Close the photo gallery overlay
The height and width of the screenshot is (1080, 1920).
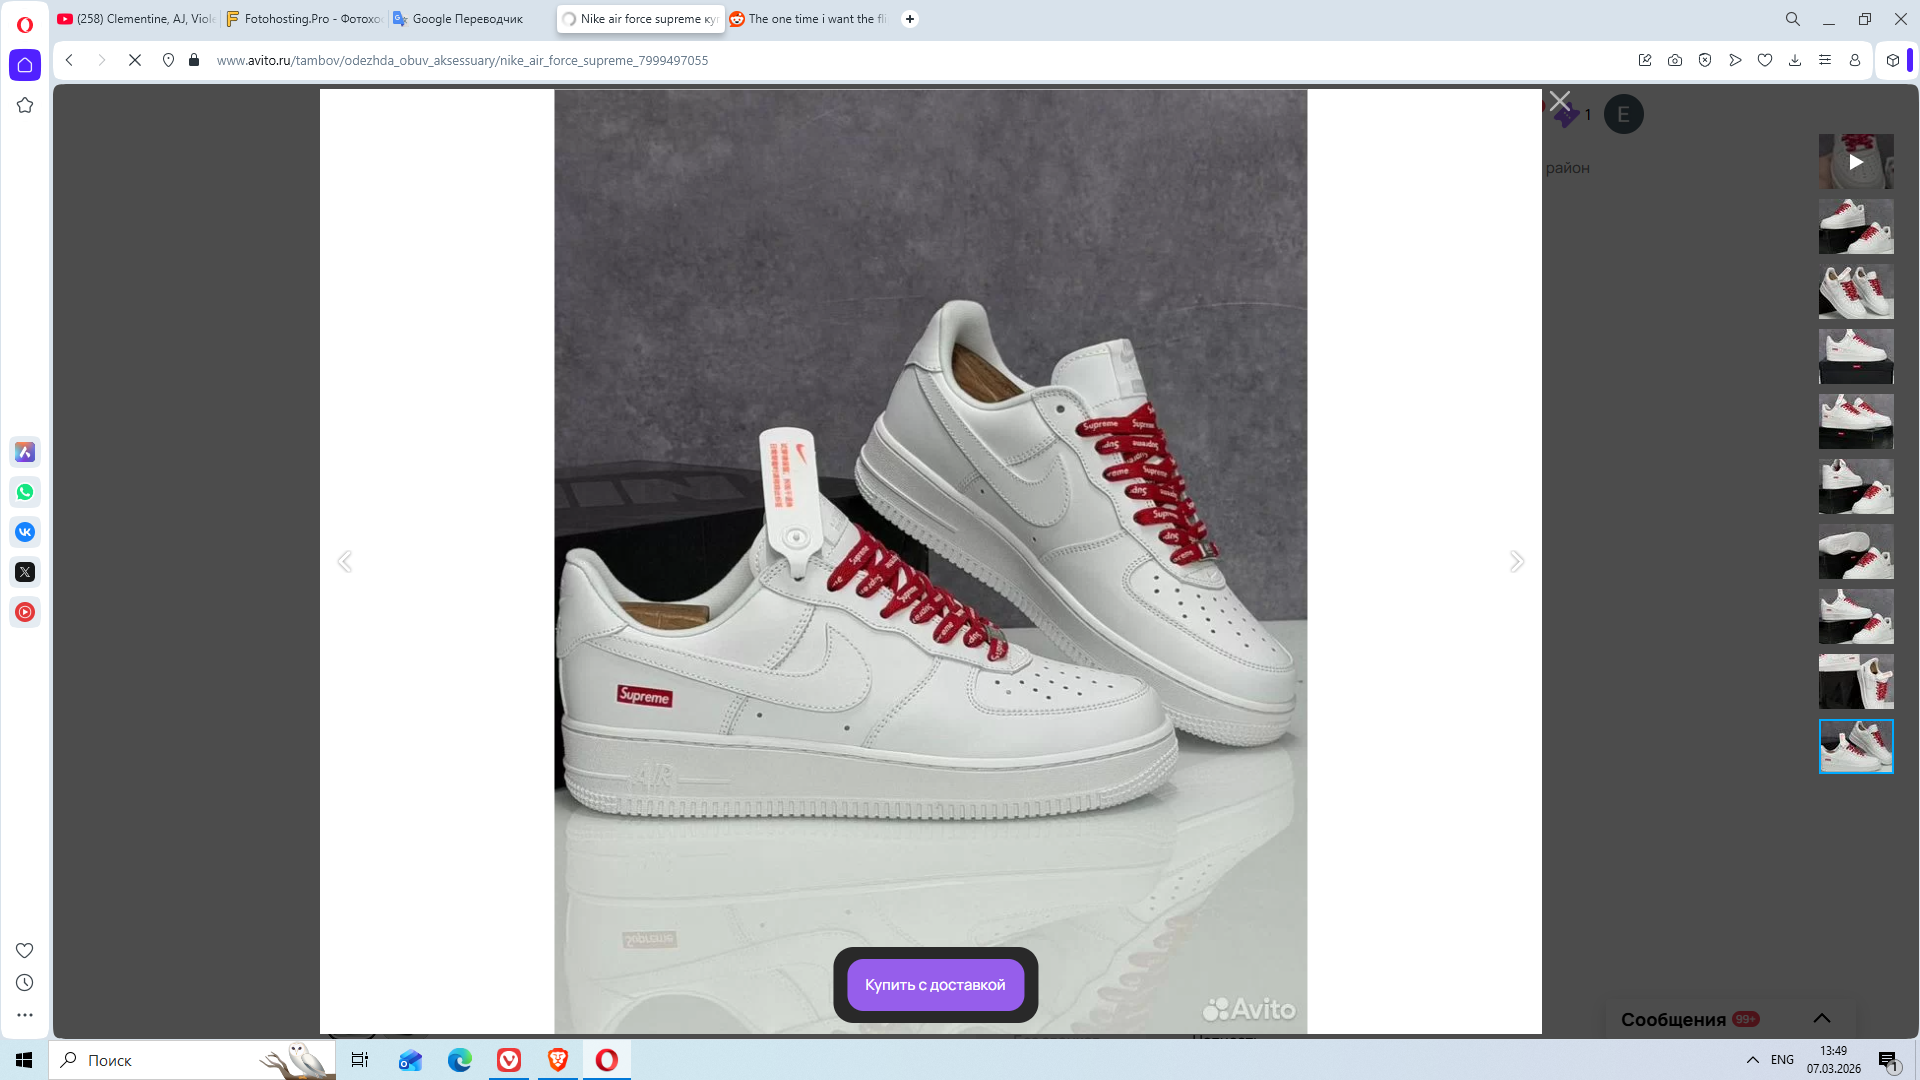coord(1560,101)
